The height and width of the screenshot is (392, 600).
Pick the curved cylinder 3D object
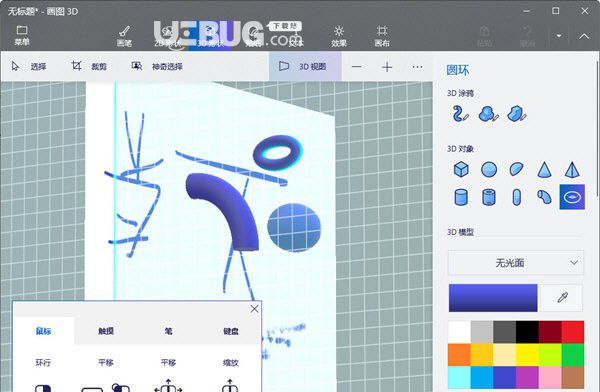544,197
